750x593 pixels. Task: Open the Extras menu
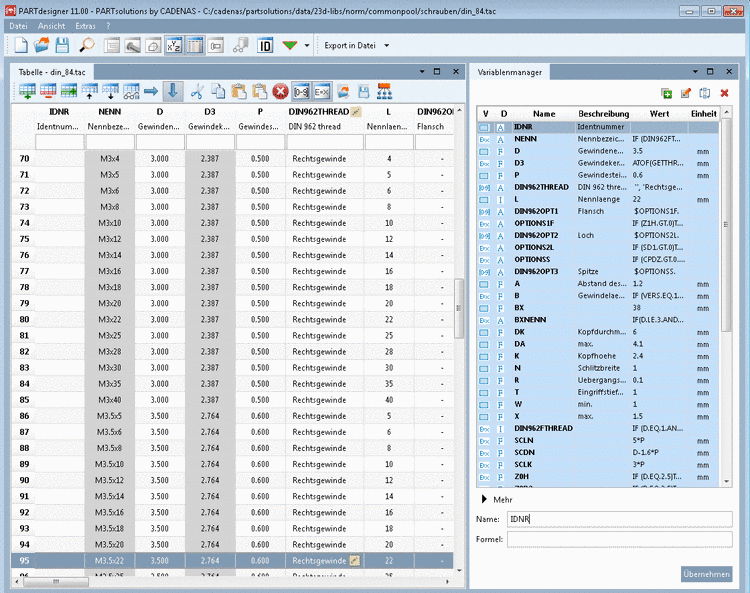(86, 24)
